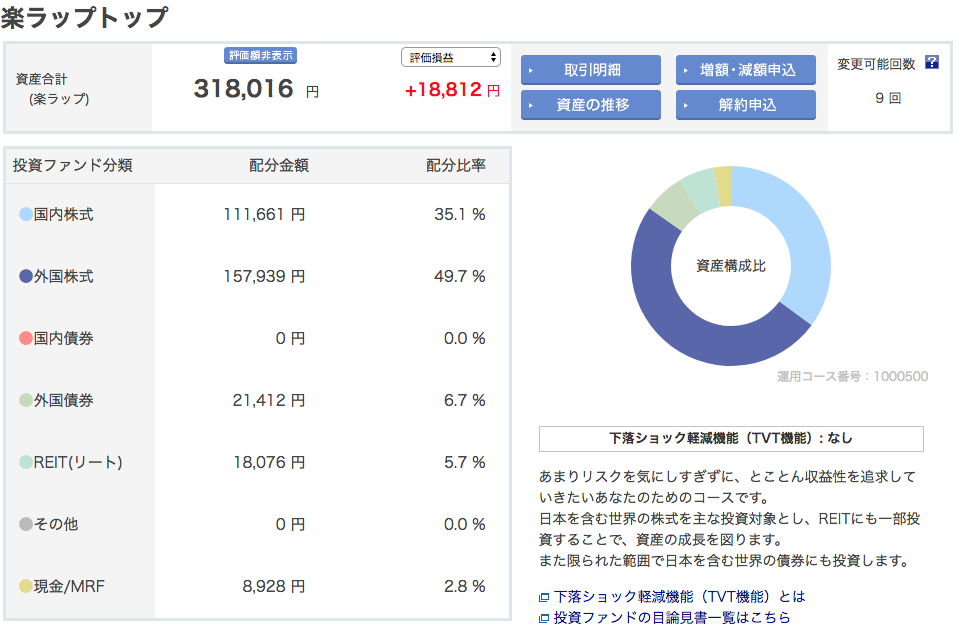The width and height of the screenshot is (958, 627).
Task: Click the 配分比率 column header
Action: click(456, 166)
